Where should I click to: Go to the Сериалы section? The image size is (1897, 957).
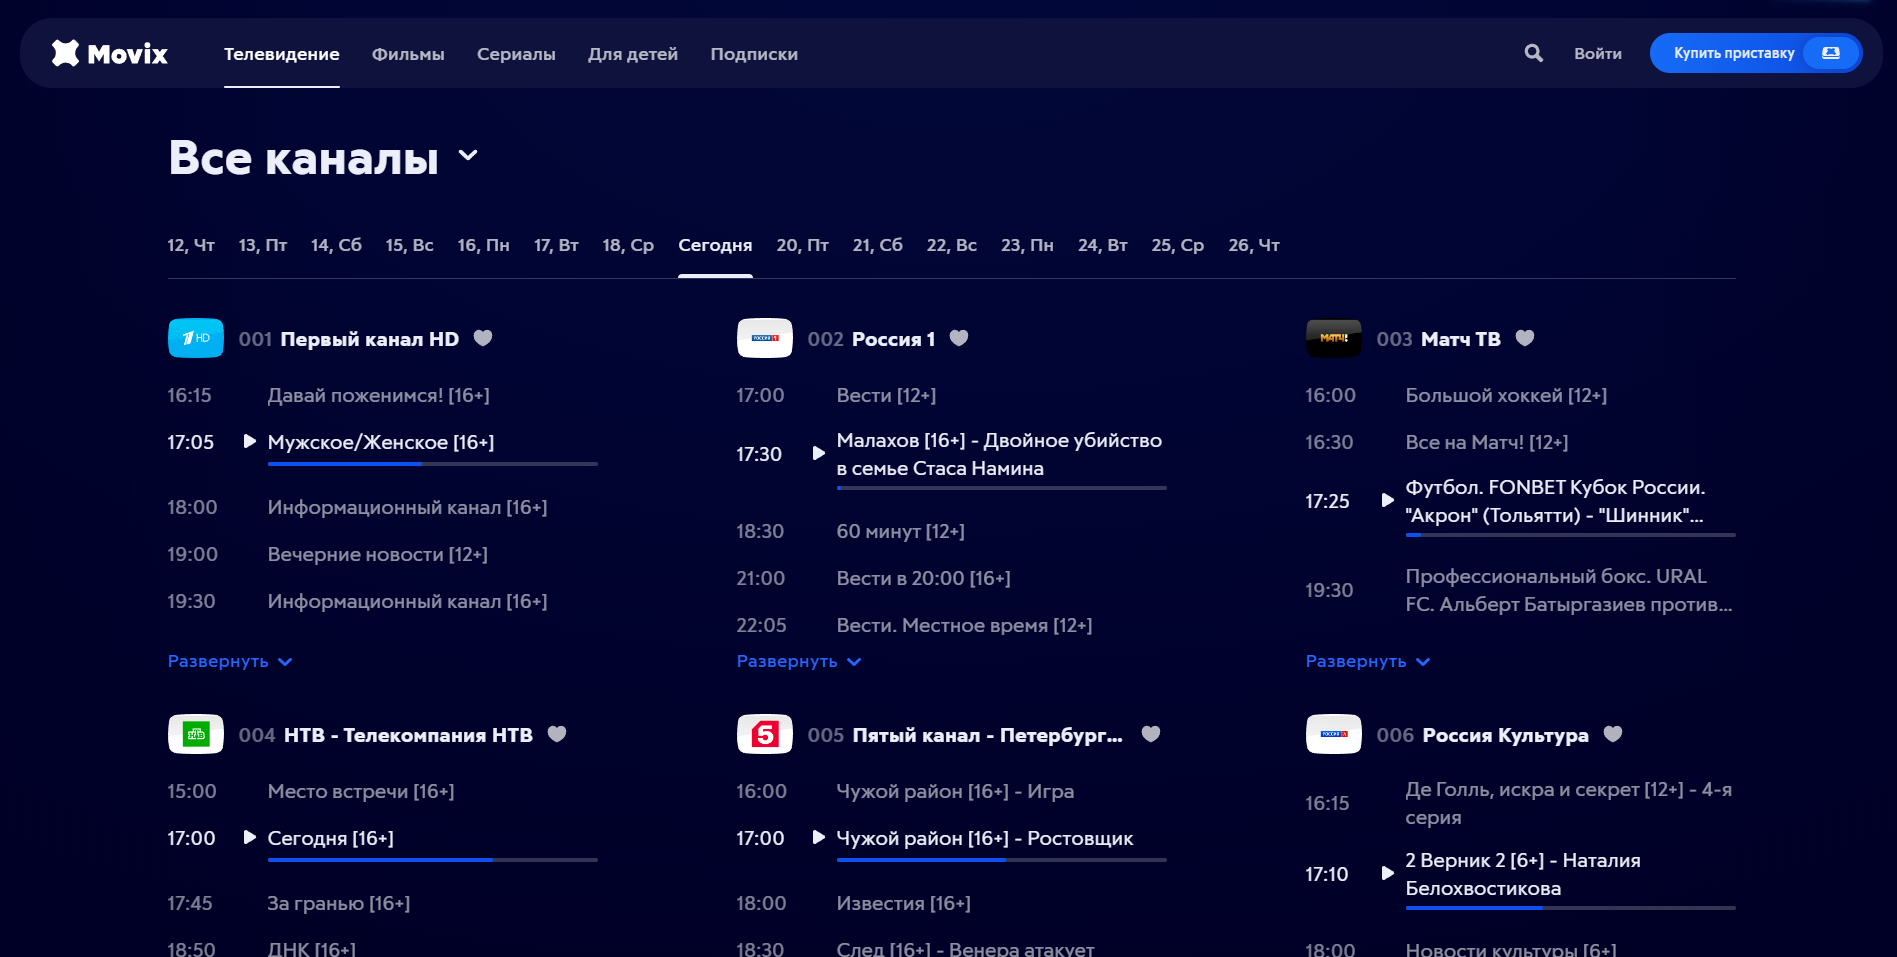[516, 54]
